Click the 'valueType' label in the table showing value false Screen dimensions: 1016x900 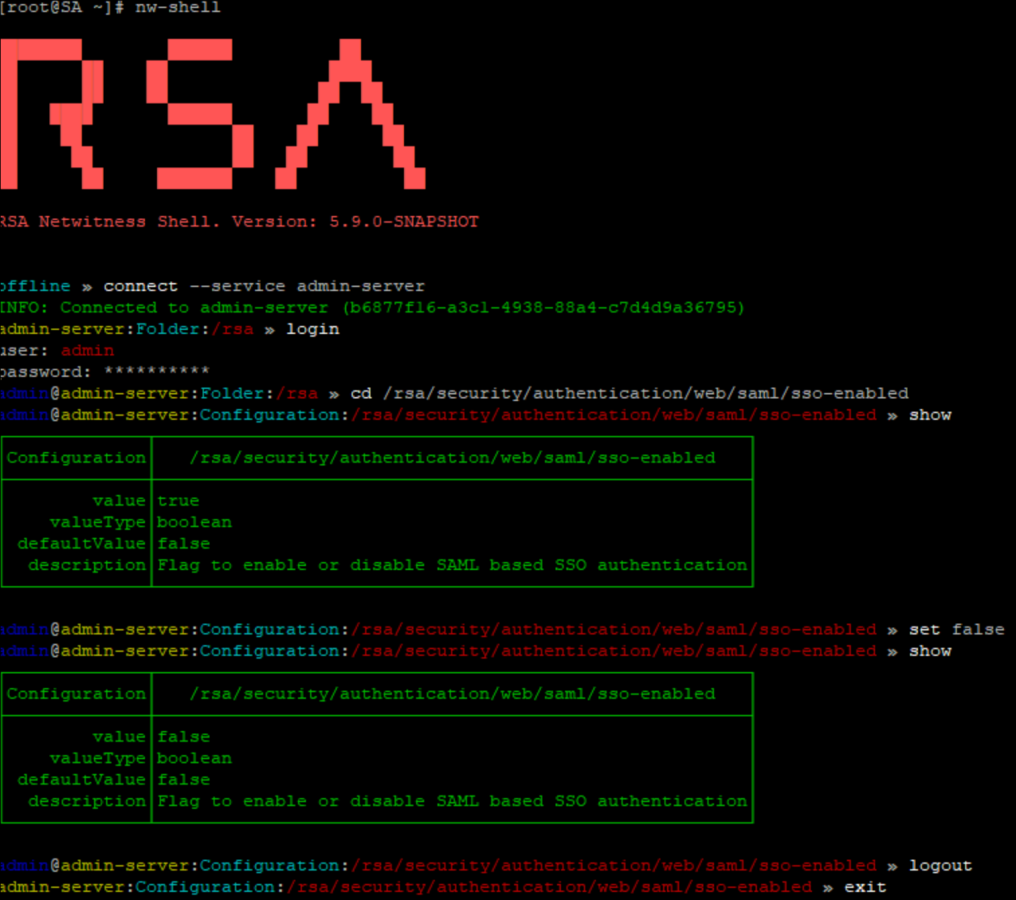pyautogui.click(x=98, y=758)
